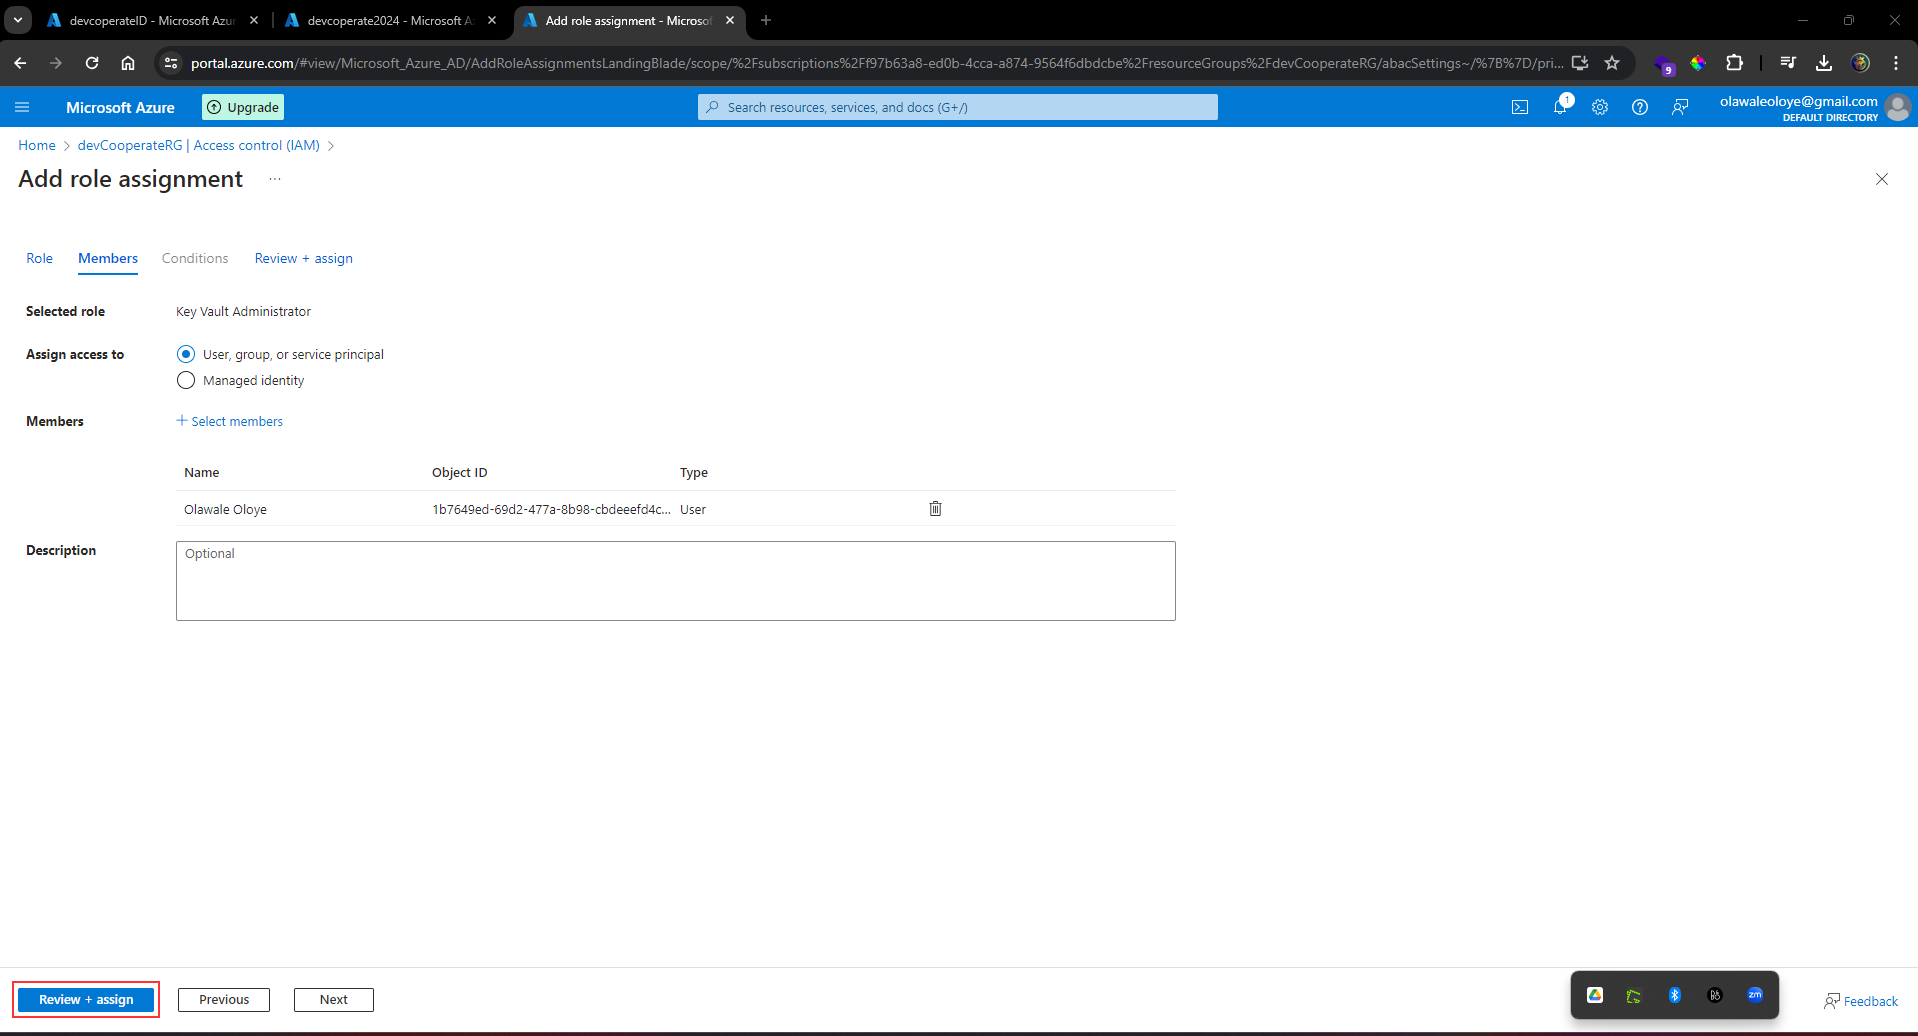Open browser downloads
The width and height of the screenshot is (1918, 1036).
(x=1824, y=63)
